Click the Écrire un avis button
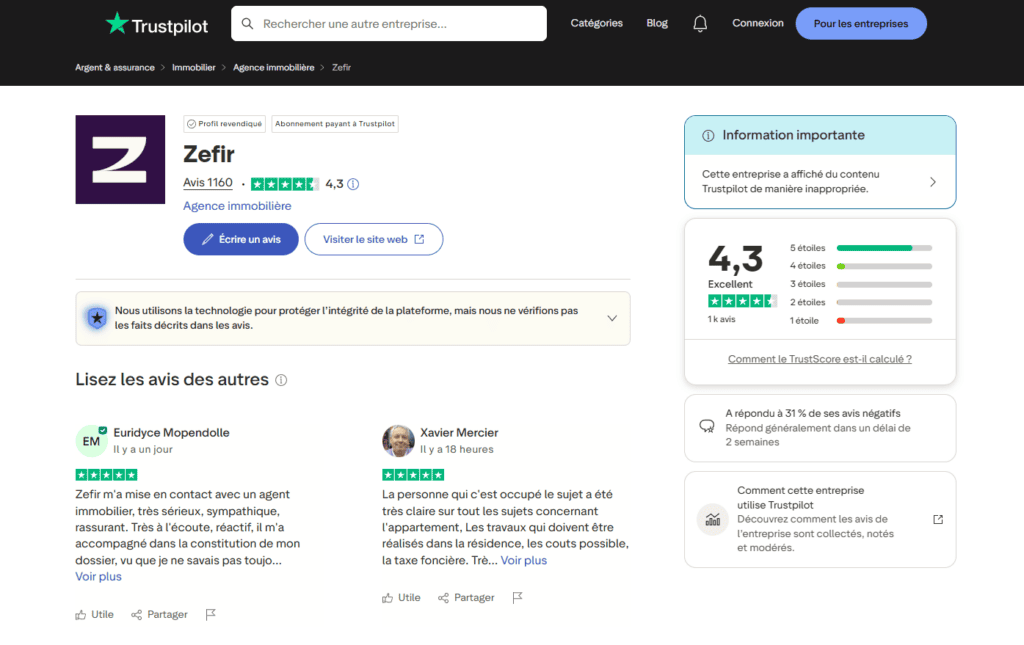 [x=241, y=239]
